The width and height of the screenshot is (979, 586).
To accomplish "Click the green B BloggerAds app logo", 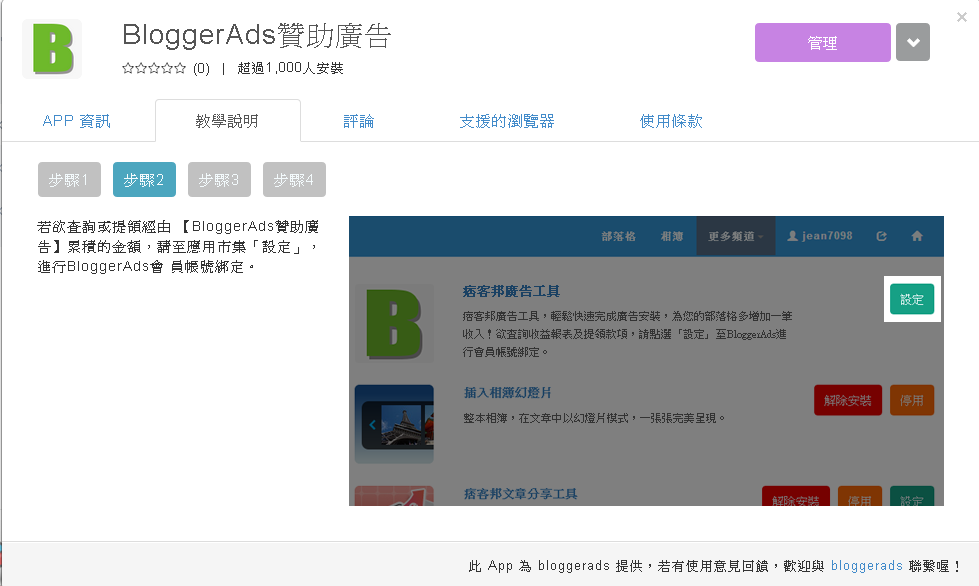I will 52,49.
